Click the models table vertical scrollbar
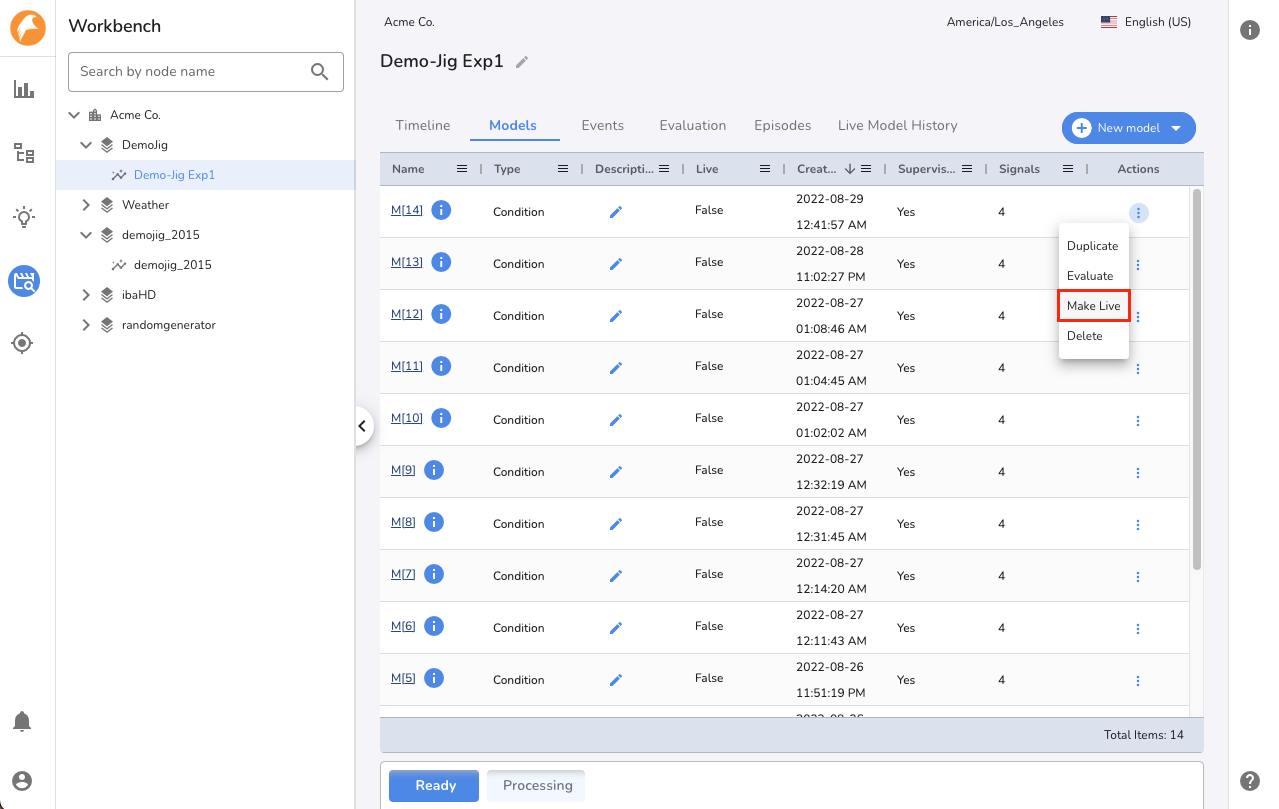The image size is (1279, 809). 1197,380
